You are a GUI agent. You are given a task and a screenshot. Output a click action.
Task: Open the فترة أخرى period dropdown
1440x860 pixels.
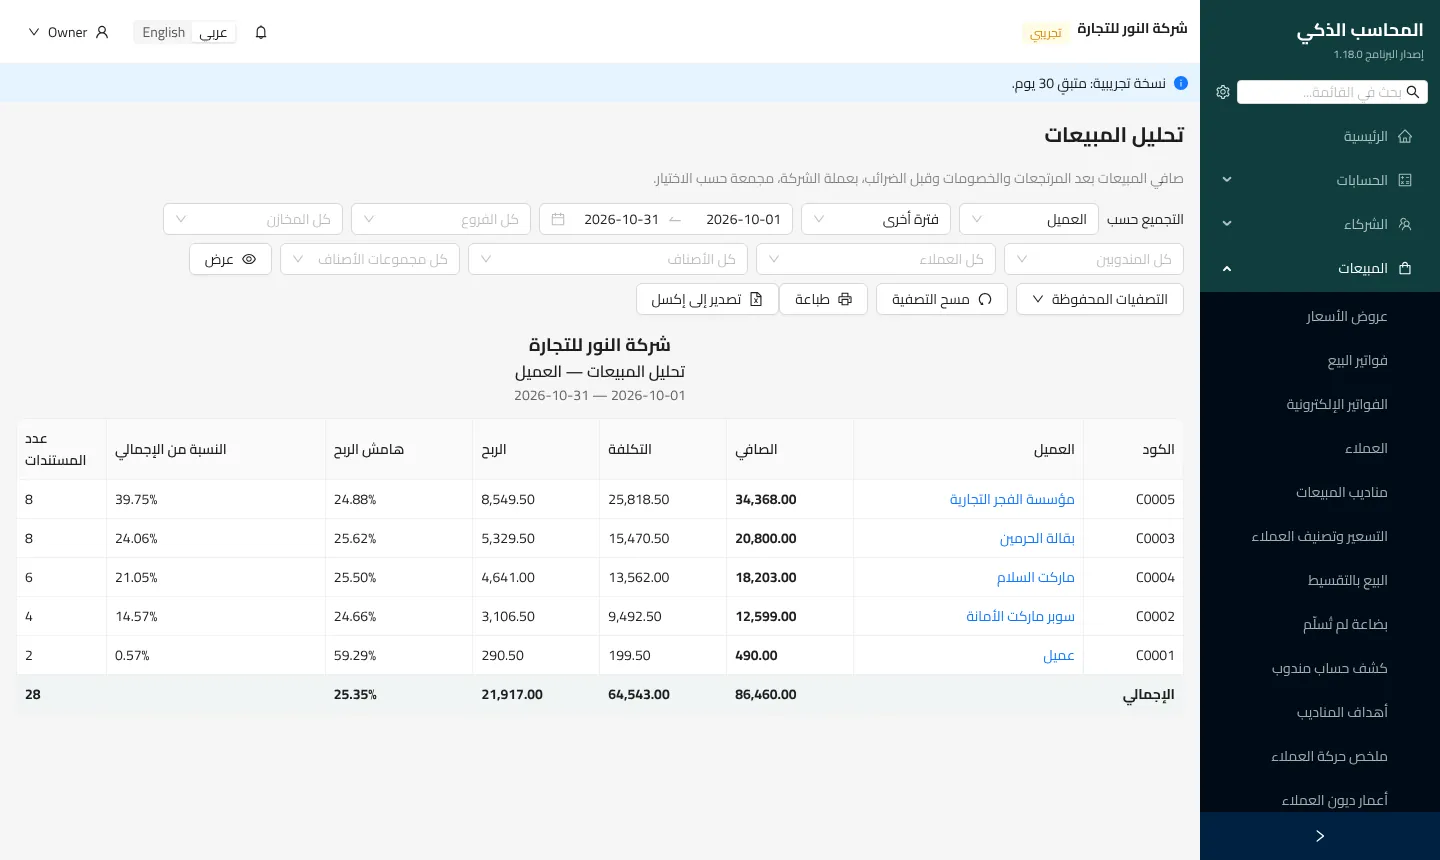[874, 219]
